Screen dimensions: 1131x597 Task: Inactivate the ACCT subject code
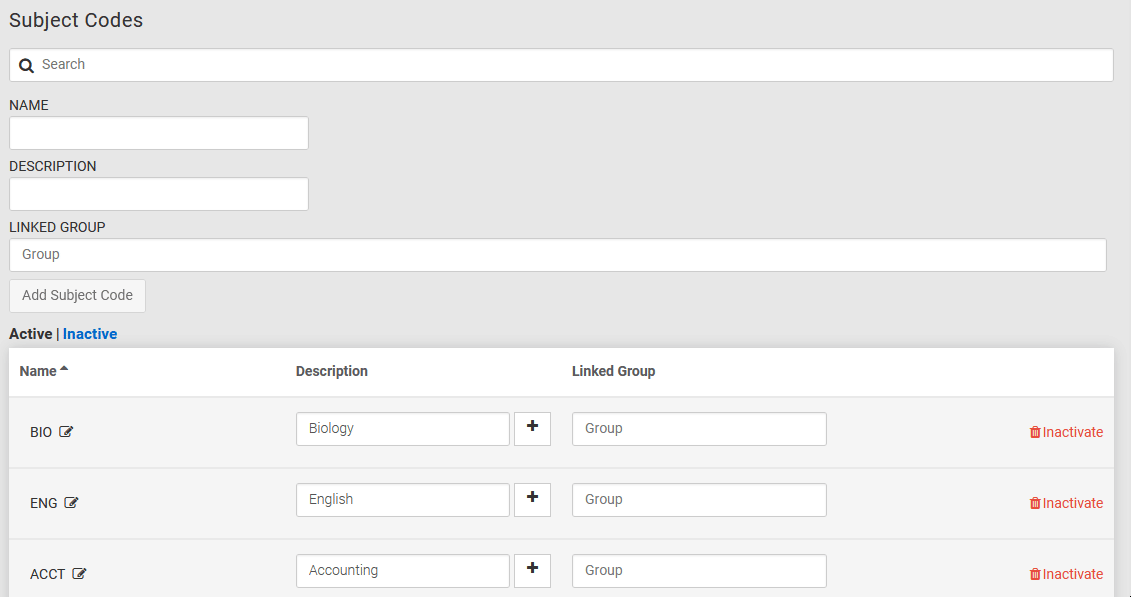(1066, 574)
